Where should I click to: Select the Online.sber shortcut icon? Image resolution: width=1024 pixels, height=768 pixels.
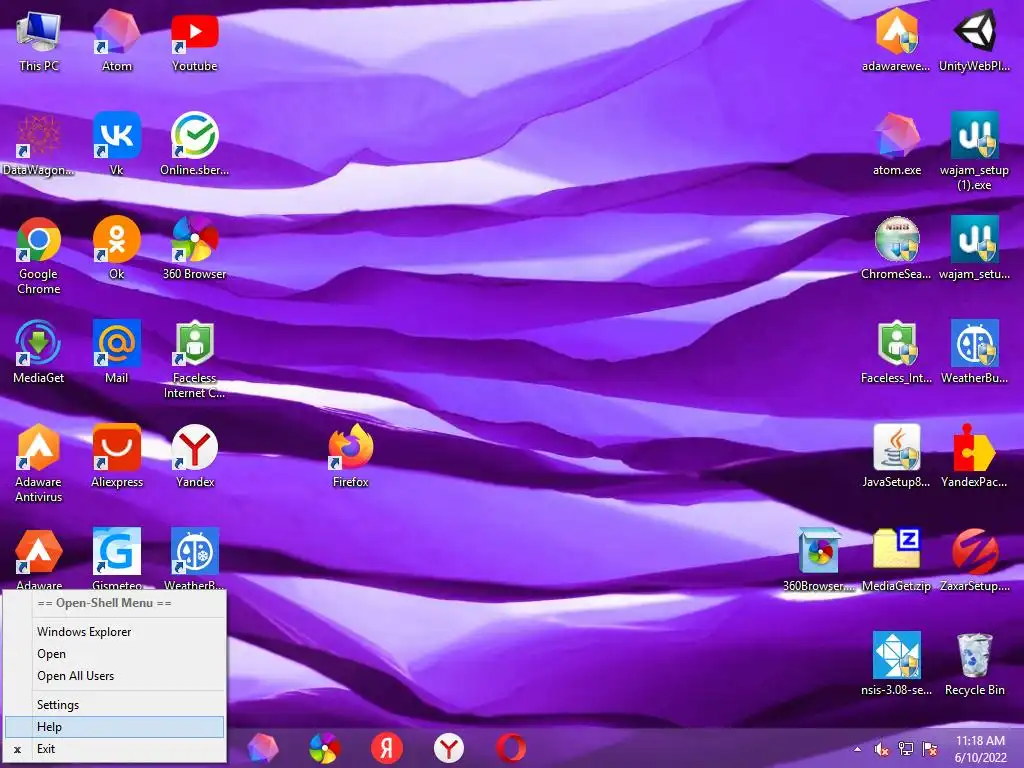(195, 145)
